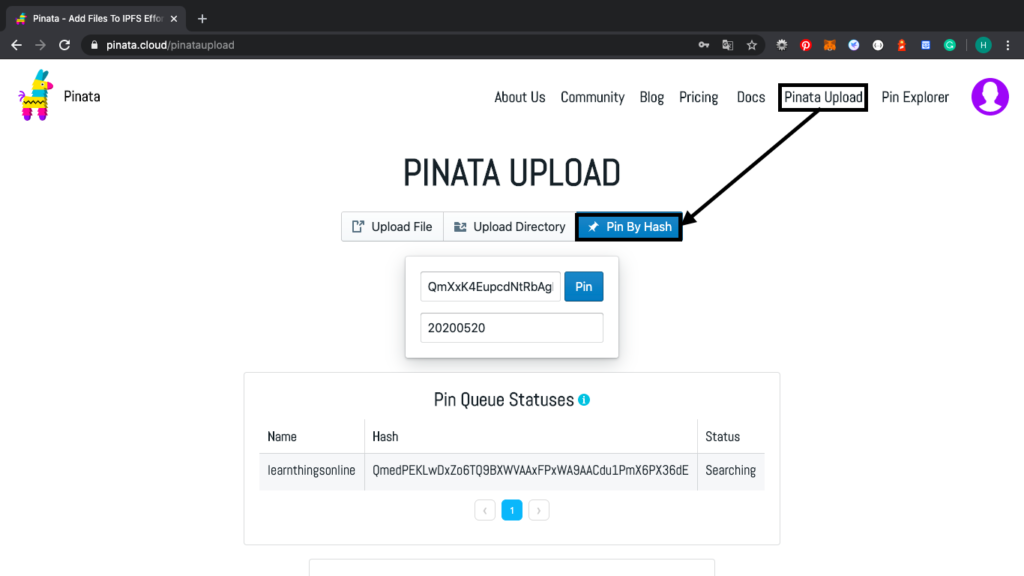Click the Pinata llama logo
Screen dimensions: 1024x576
pyautogui.click(x=35, y=95)
